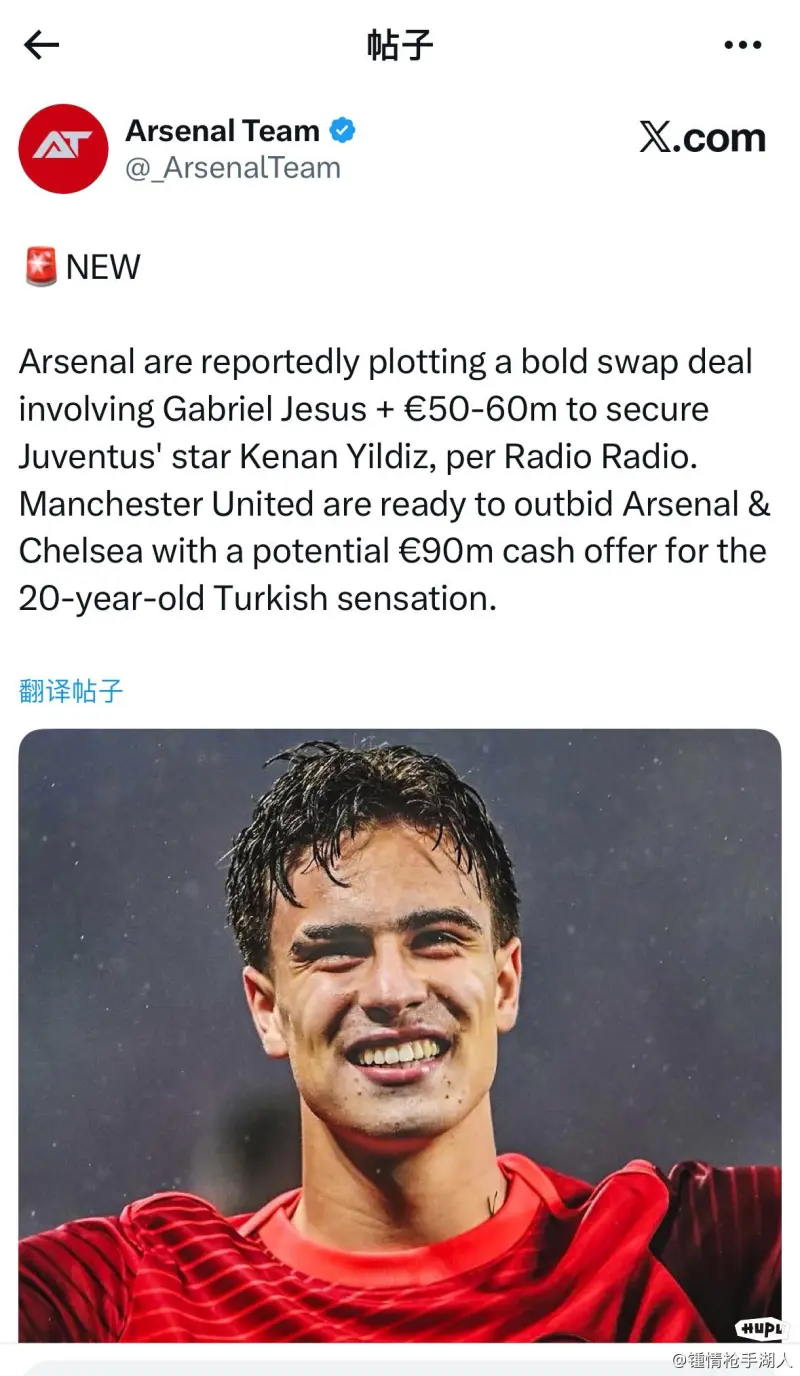This screenshot has height=1376, width=800.
Task: Click the blue verified badge
Action: [343, 131]
